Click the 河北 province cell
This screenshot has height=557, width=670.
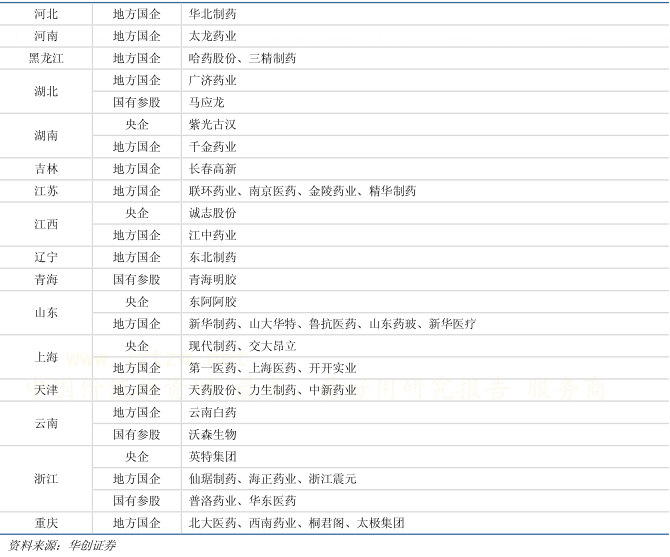tap(46, 14)
